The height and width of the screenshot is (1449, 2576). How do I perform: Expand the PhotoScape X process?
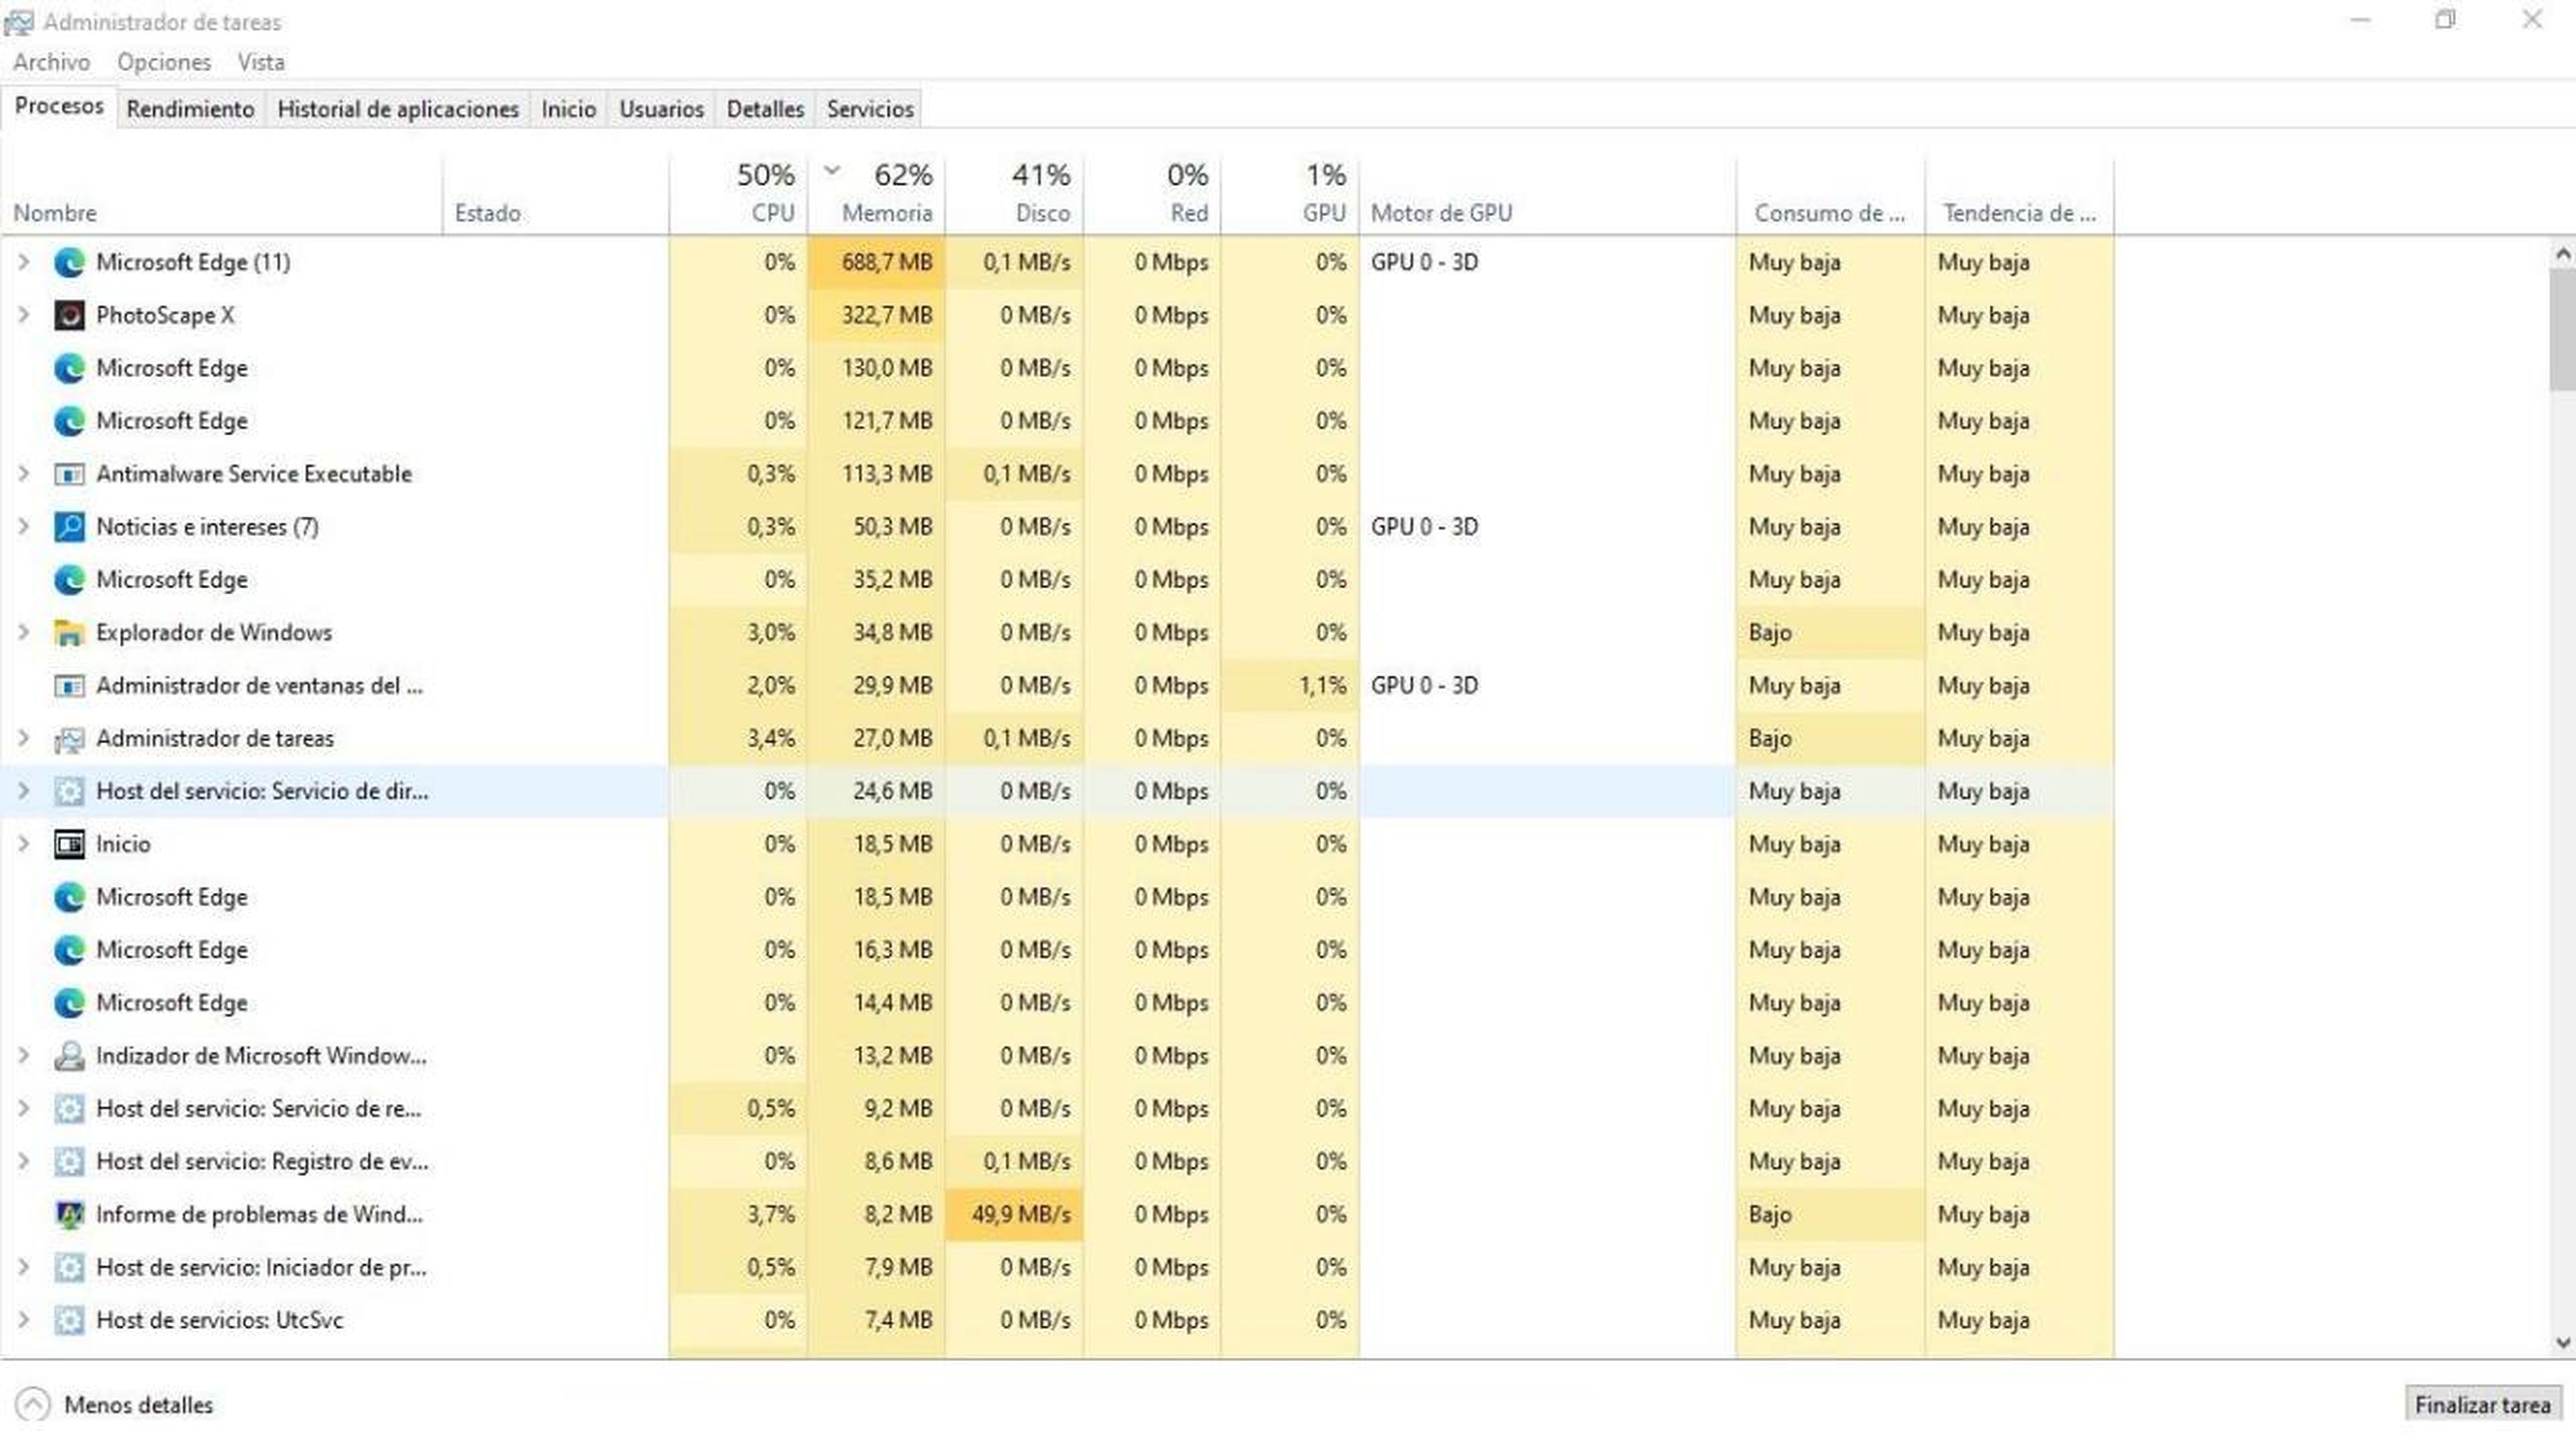pyautogui.click(x=23, y=315)
